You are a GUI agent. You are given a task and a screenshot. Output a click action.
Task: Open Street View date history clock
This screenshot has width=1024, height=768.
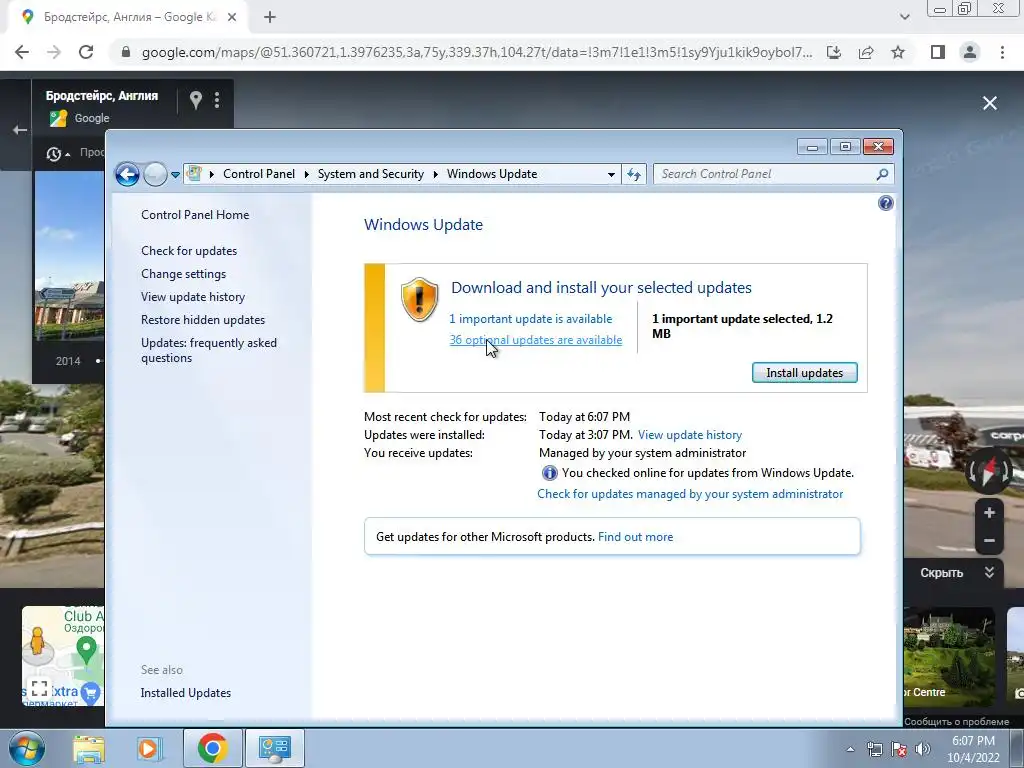[54, 154]
